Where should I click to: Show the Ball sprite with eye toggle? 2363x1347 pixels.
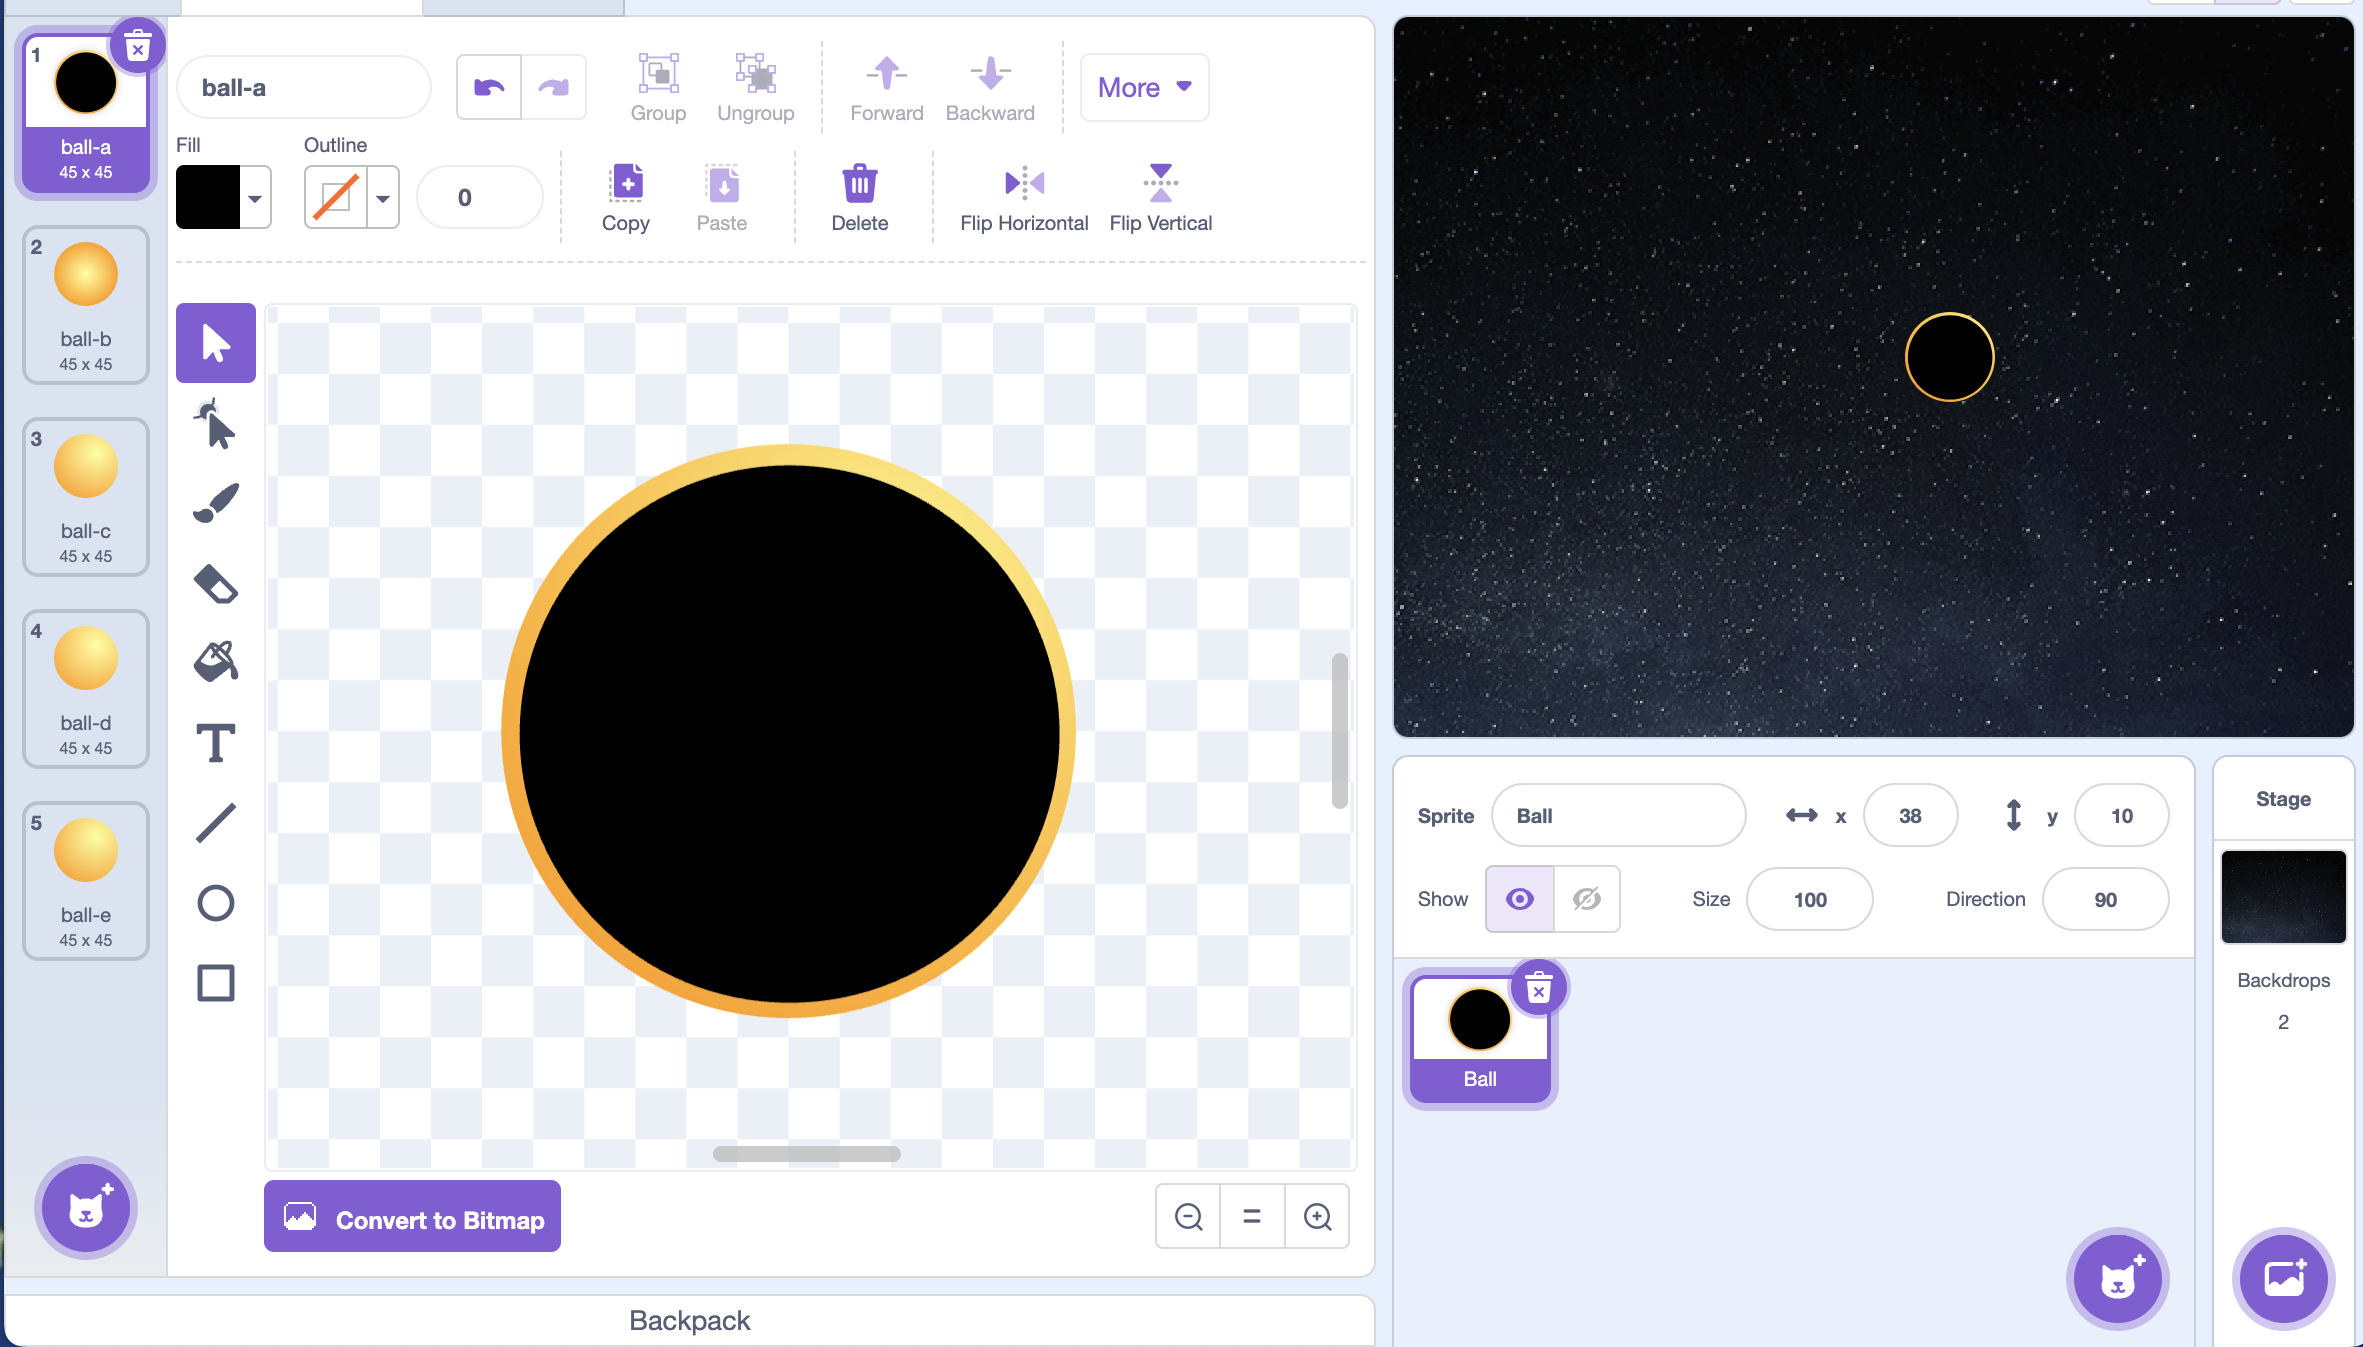click(x=1518, y=898)
